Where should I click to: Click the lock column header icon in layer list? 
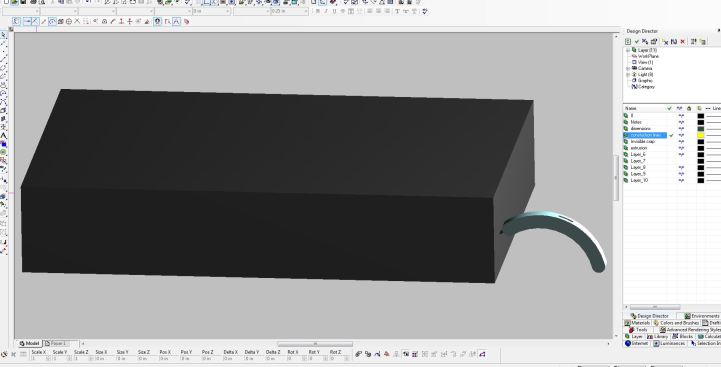(x=689, y=108)
